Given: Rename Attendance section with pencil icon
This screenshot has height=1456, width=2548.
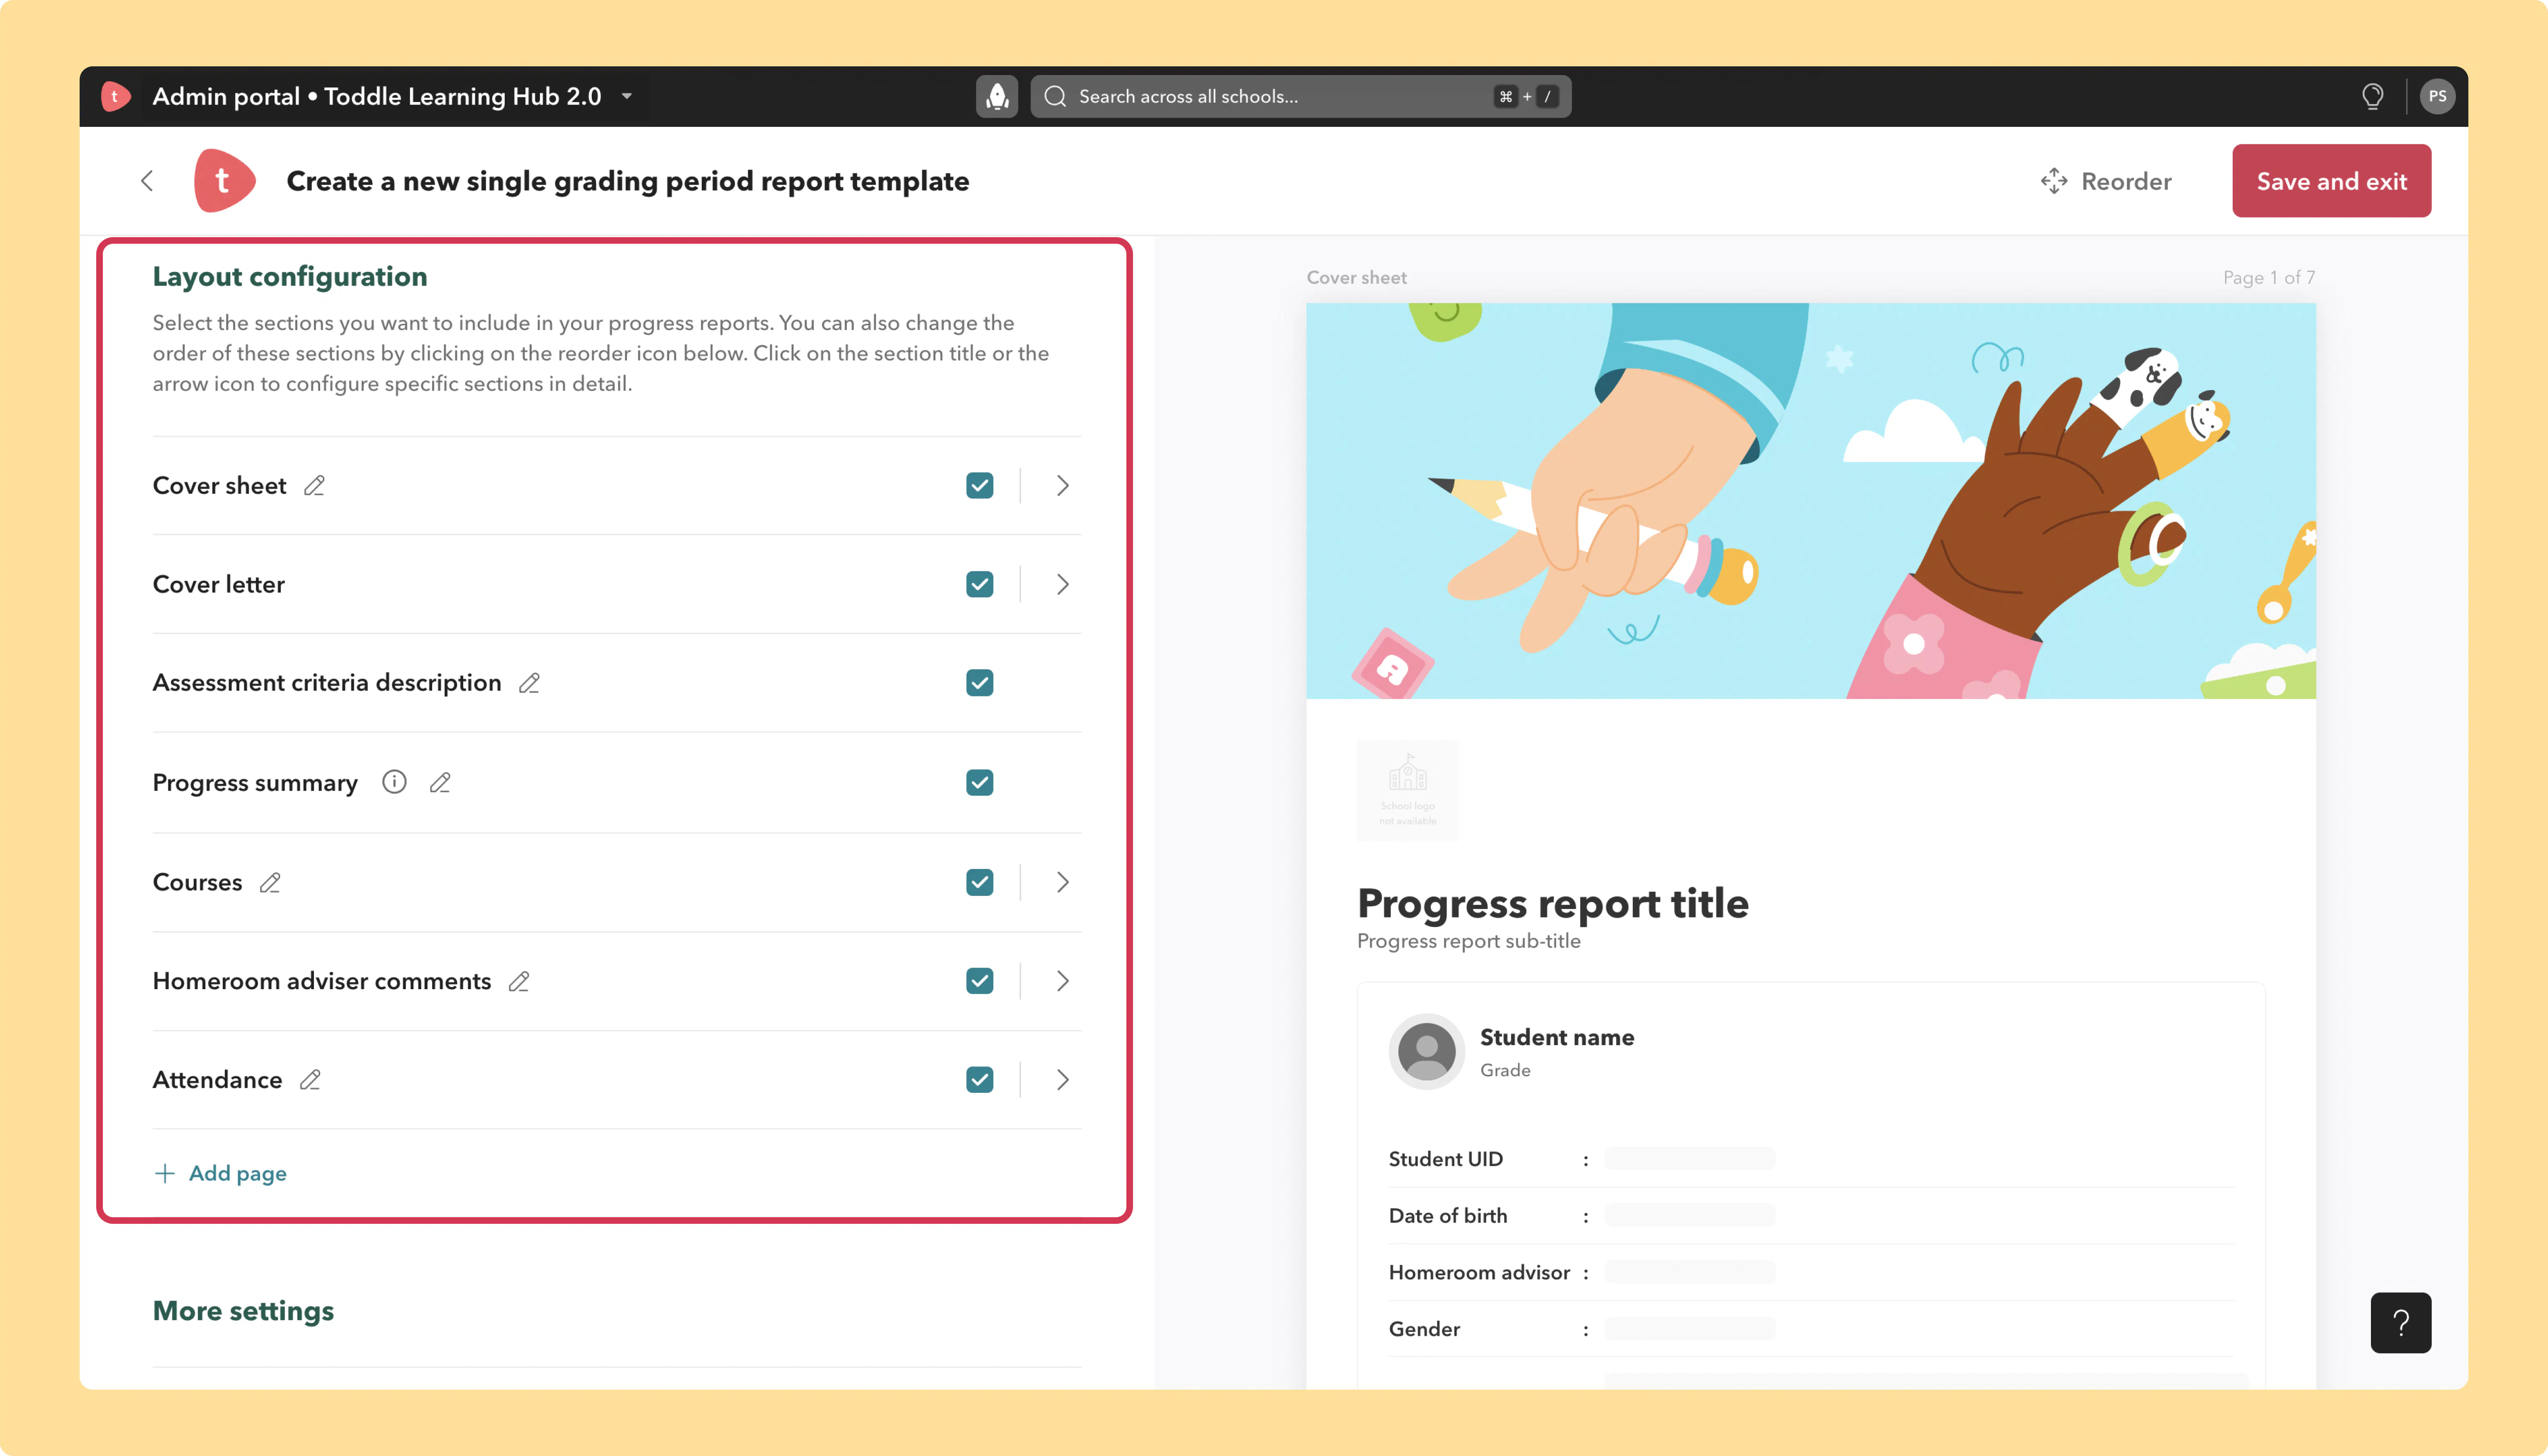Looking at the screenshot, I should pos(310,1080).
